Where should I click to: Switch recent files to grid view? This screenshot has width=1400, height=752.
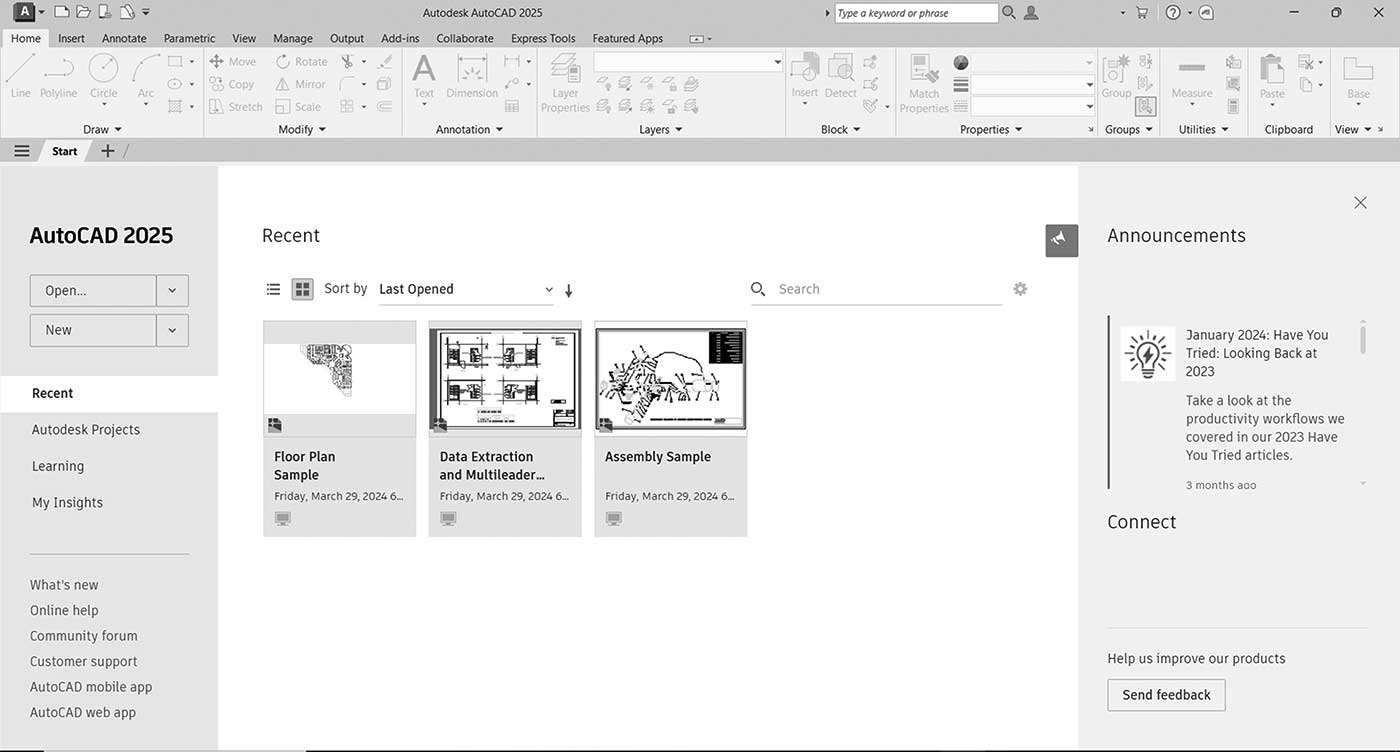(x=302, y=289)
